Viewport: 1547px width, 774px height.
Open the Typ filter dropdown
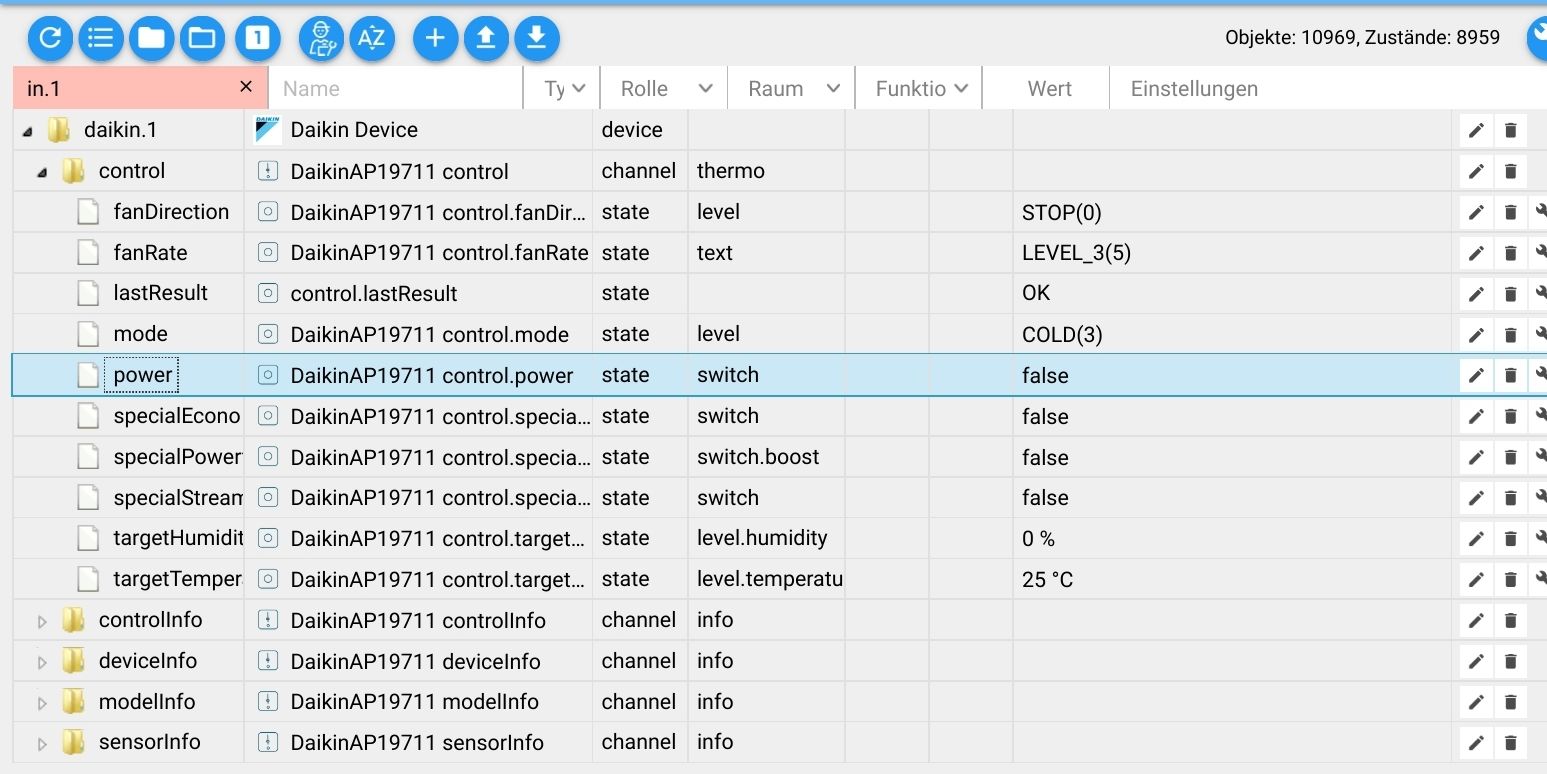562,88
